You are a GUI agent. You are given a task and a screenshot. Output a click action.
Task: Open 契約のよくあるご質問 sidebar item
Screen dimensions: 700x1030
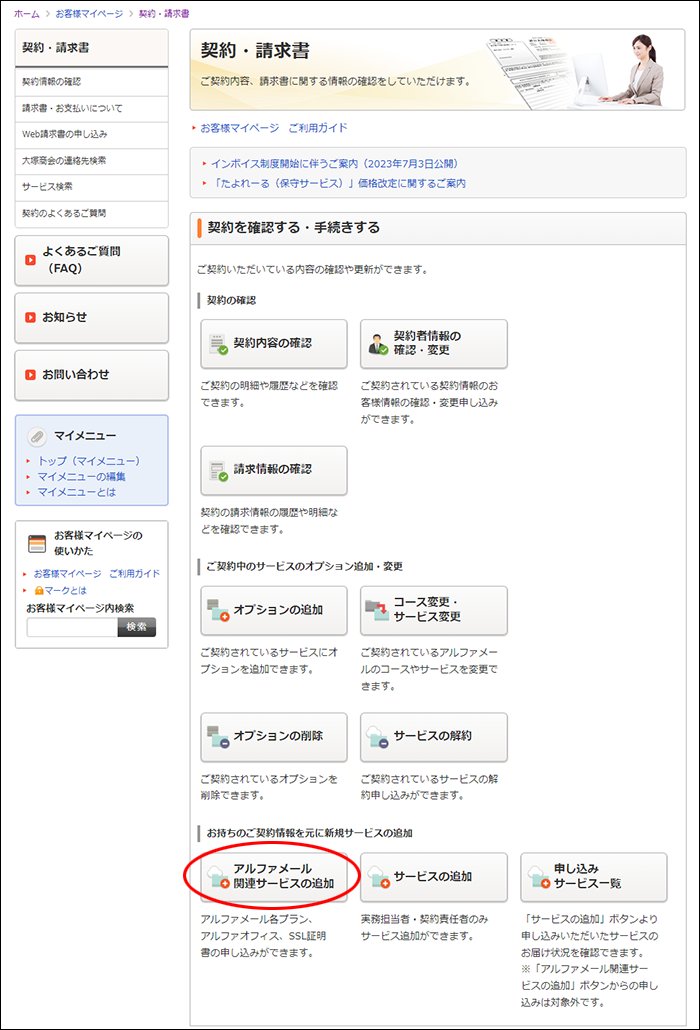(x=91, y=213)
